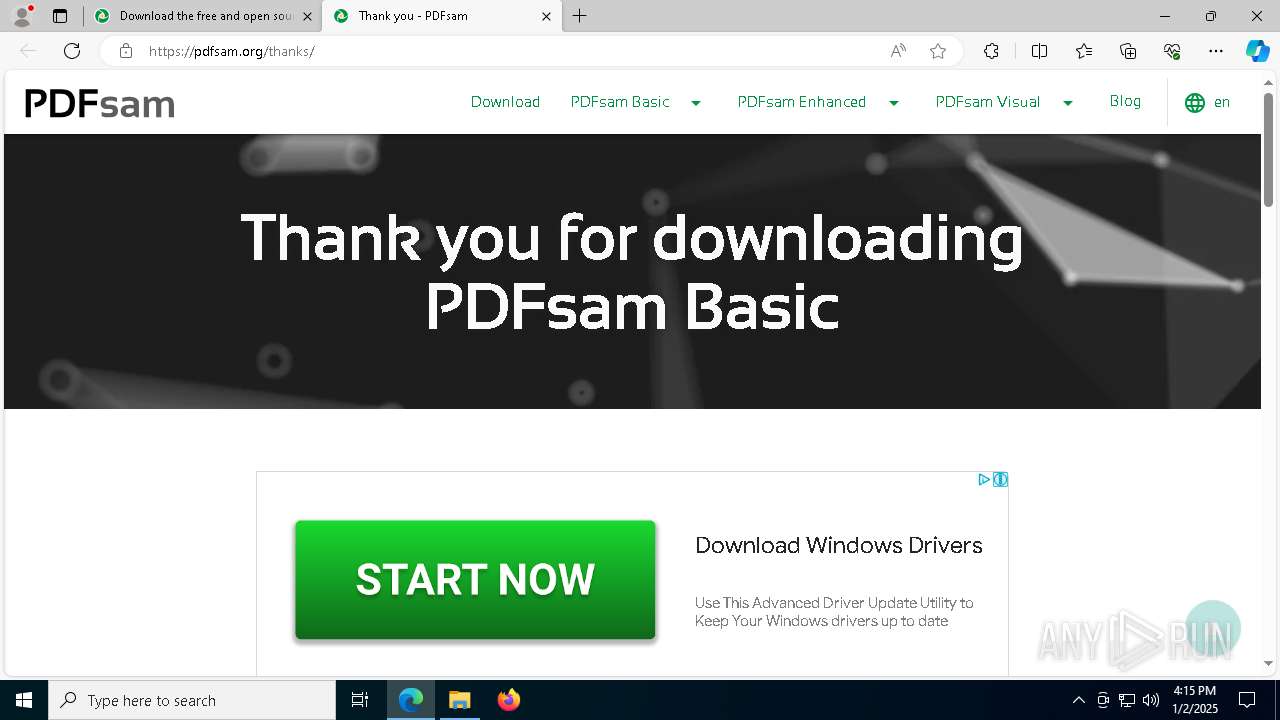Open the PDFsam Visual menu
Screen dimensions: 1280x720
coord(987,102)
